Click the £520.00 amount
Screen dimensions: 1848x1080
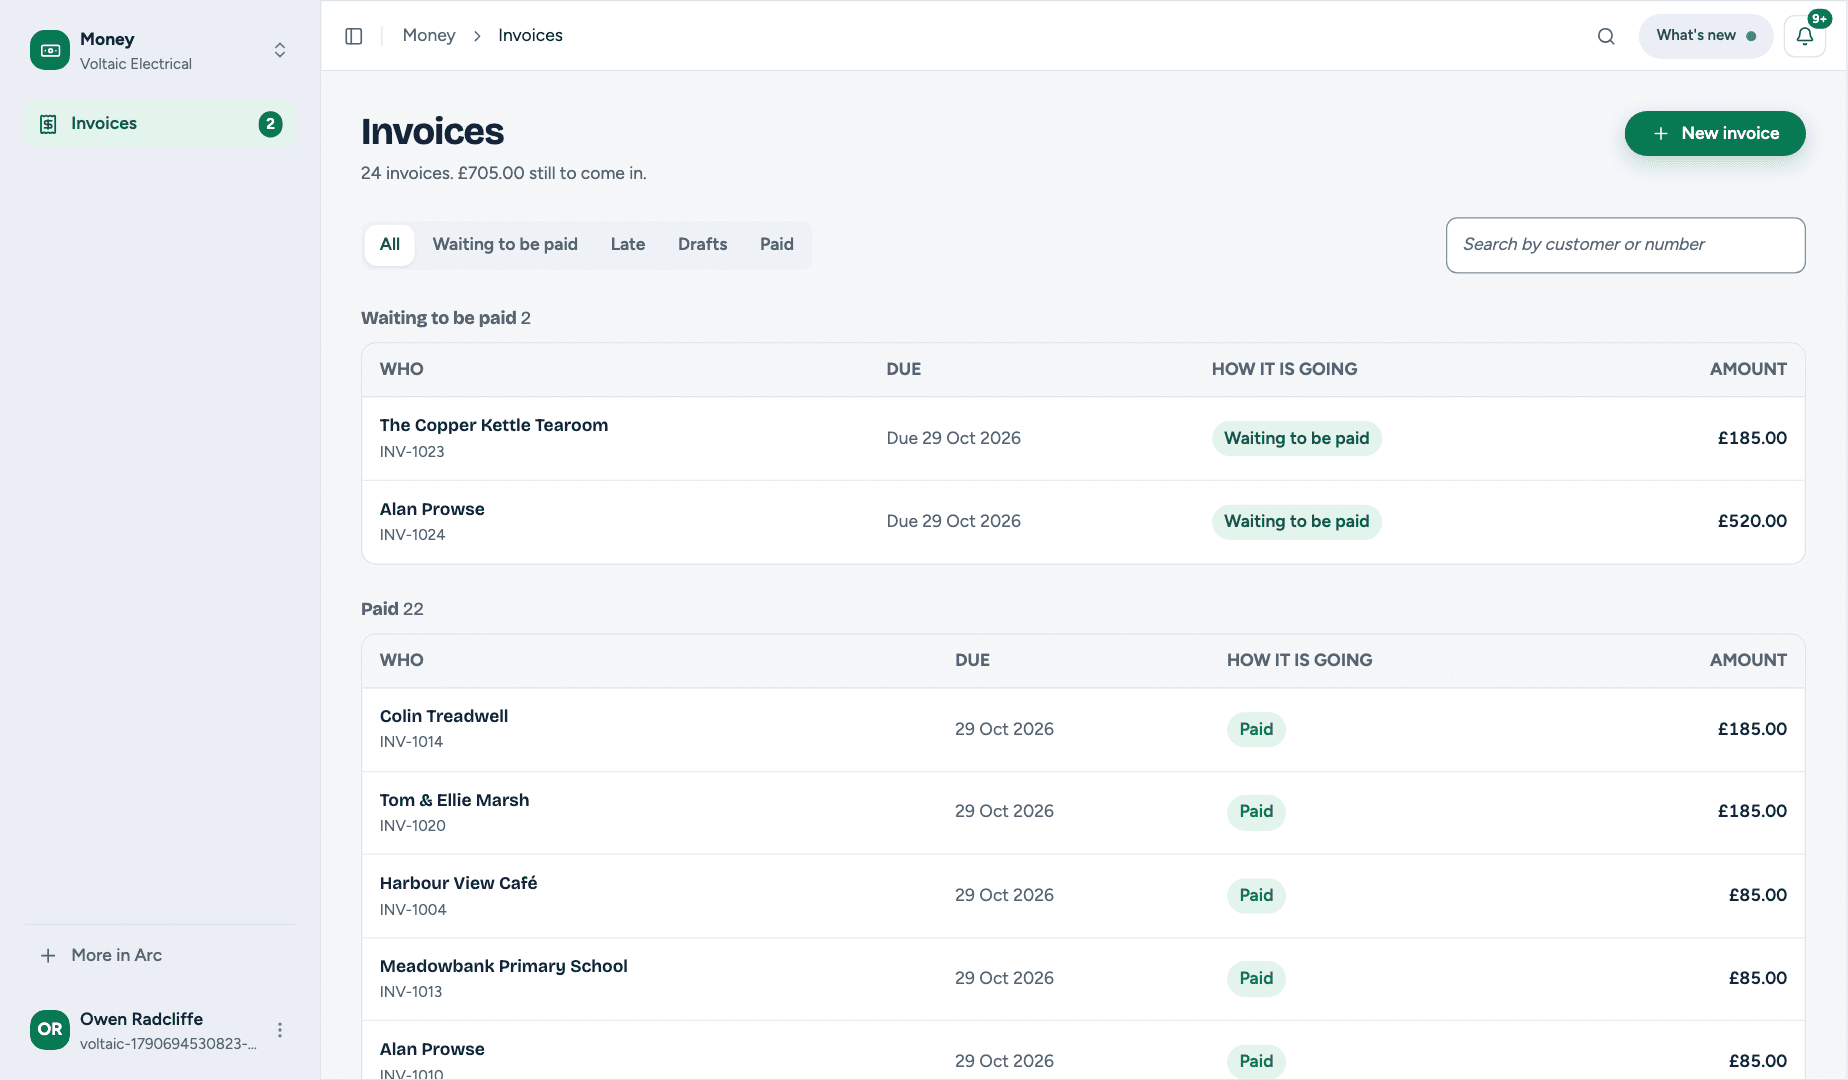pos(1752,522)
